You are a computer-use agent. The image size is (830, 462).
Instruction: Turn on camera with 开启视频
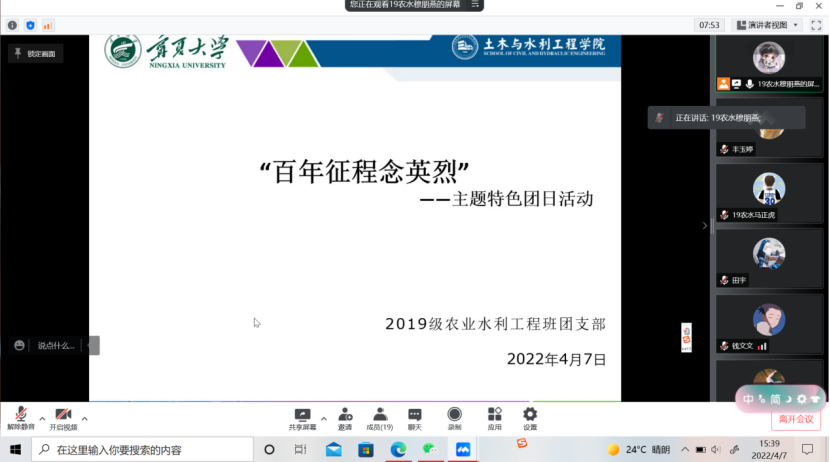(62, 417)
